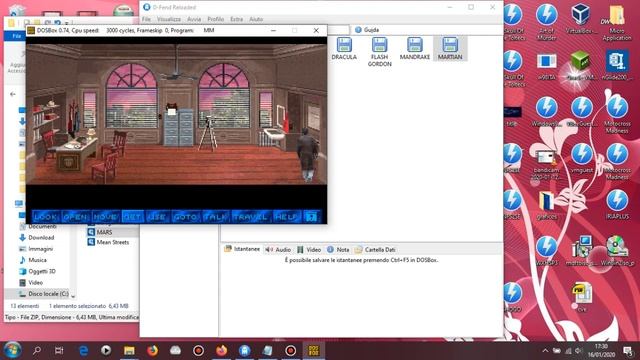Open the File tab in Explorer window
Screen dimensions: 640x360
pyautogui.click(x=16, y=36)
